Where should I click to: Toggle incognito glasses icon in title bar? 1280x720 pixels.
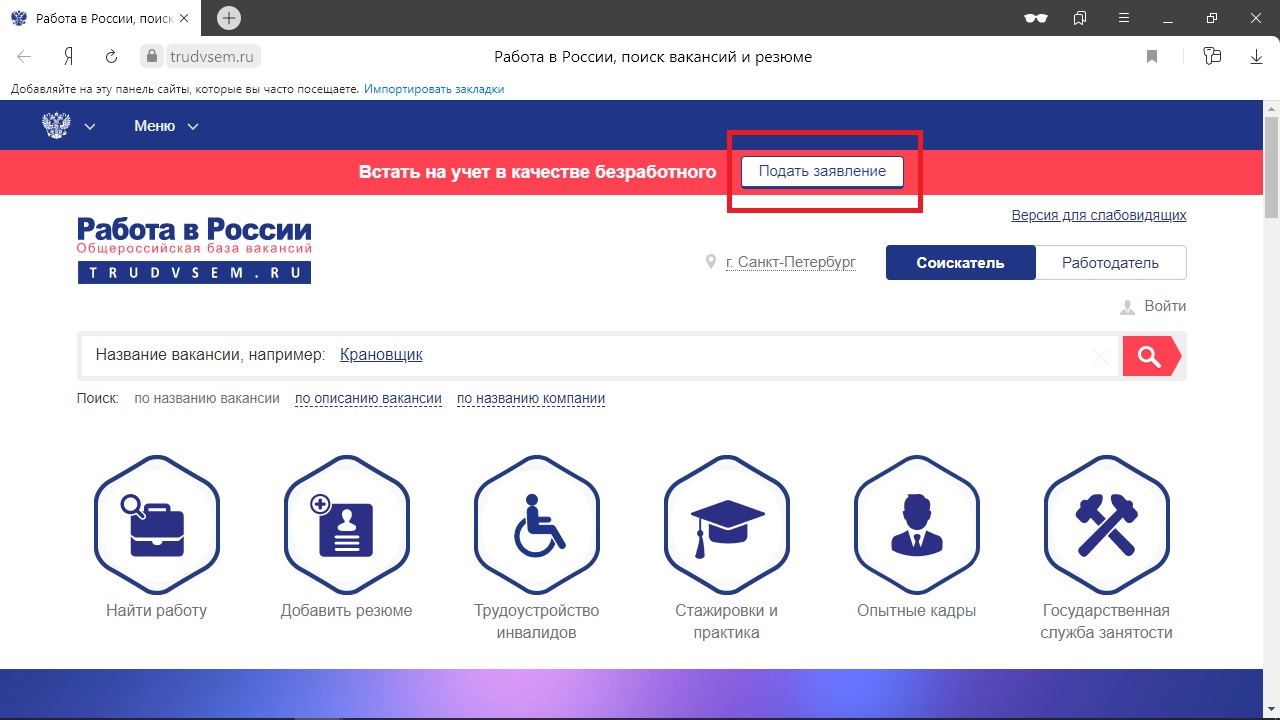(1036, 18)
